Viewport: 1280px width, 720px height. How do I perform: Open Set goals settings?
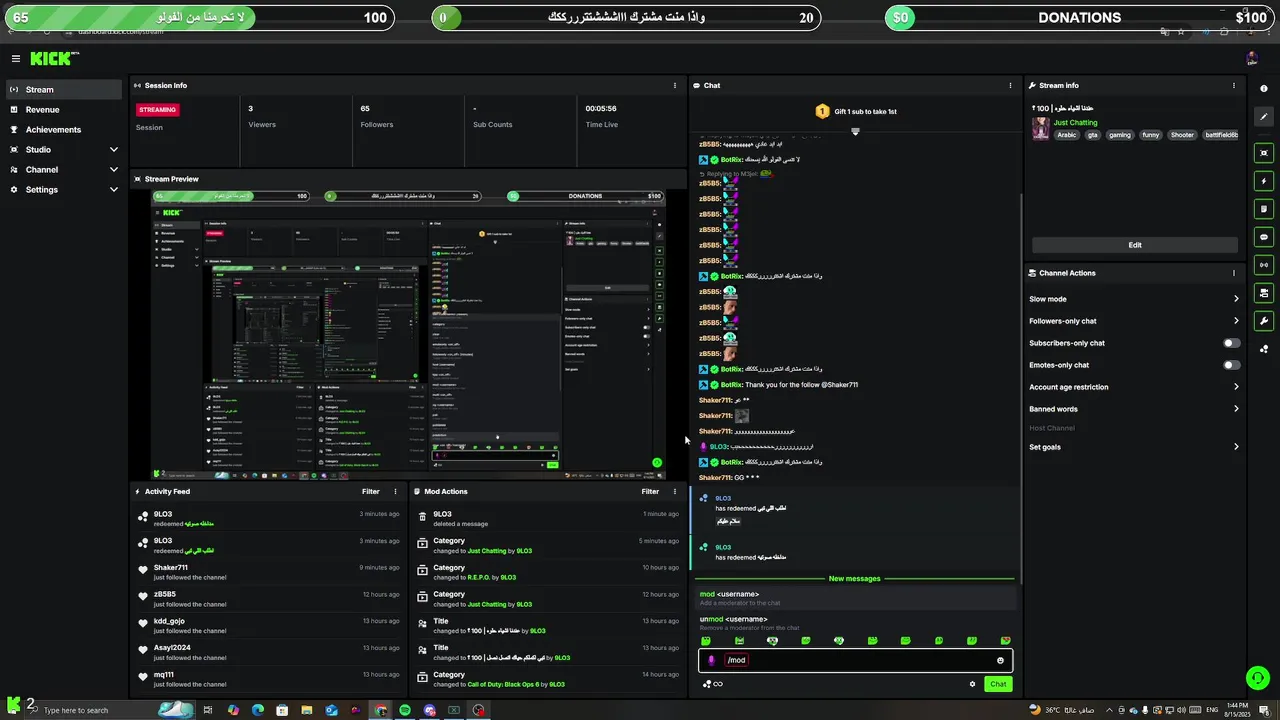pos(1134,447)
